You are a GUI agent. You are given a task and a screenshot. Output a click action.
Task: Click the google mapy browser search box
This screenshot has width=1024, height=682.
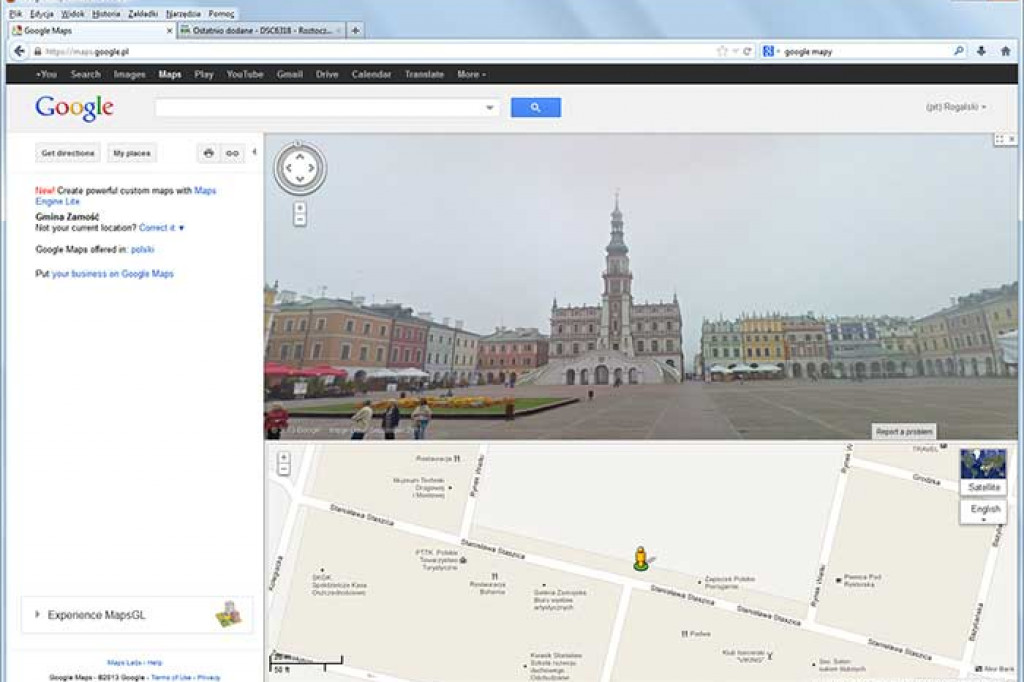(x=865, y=51)
